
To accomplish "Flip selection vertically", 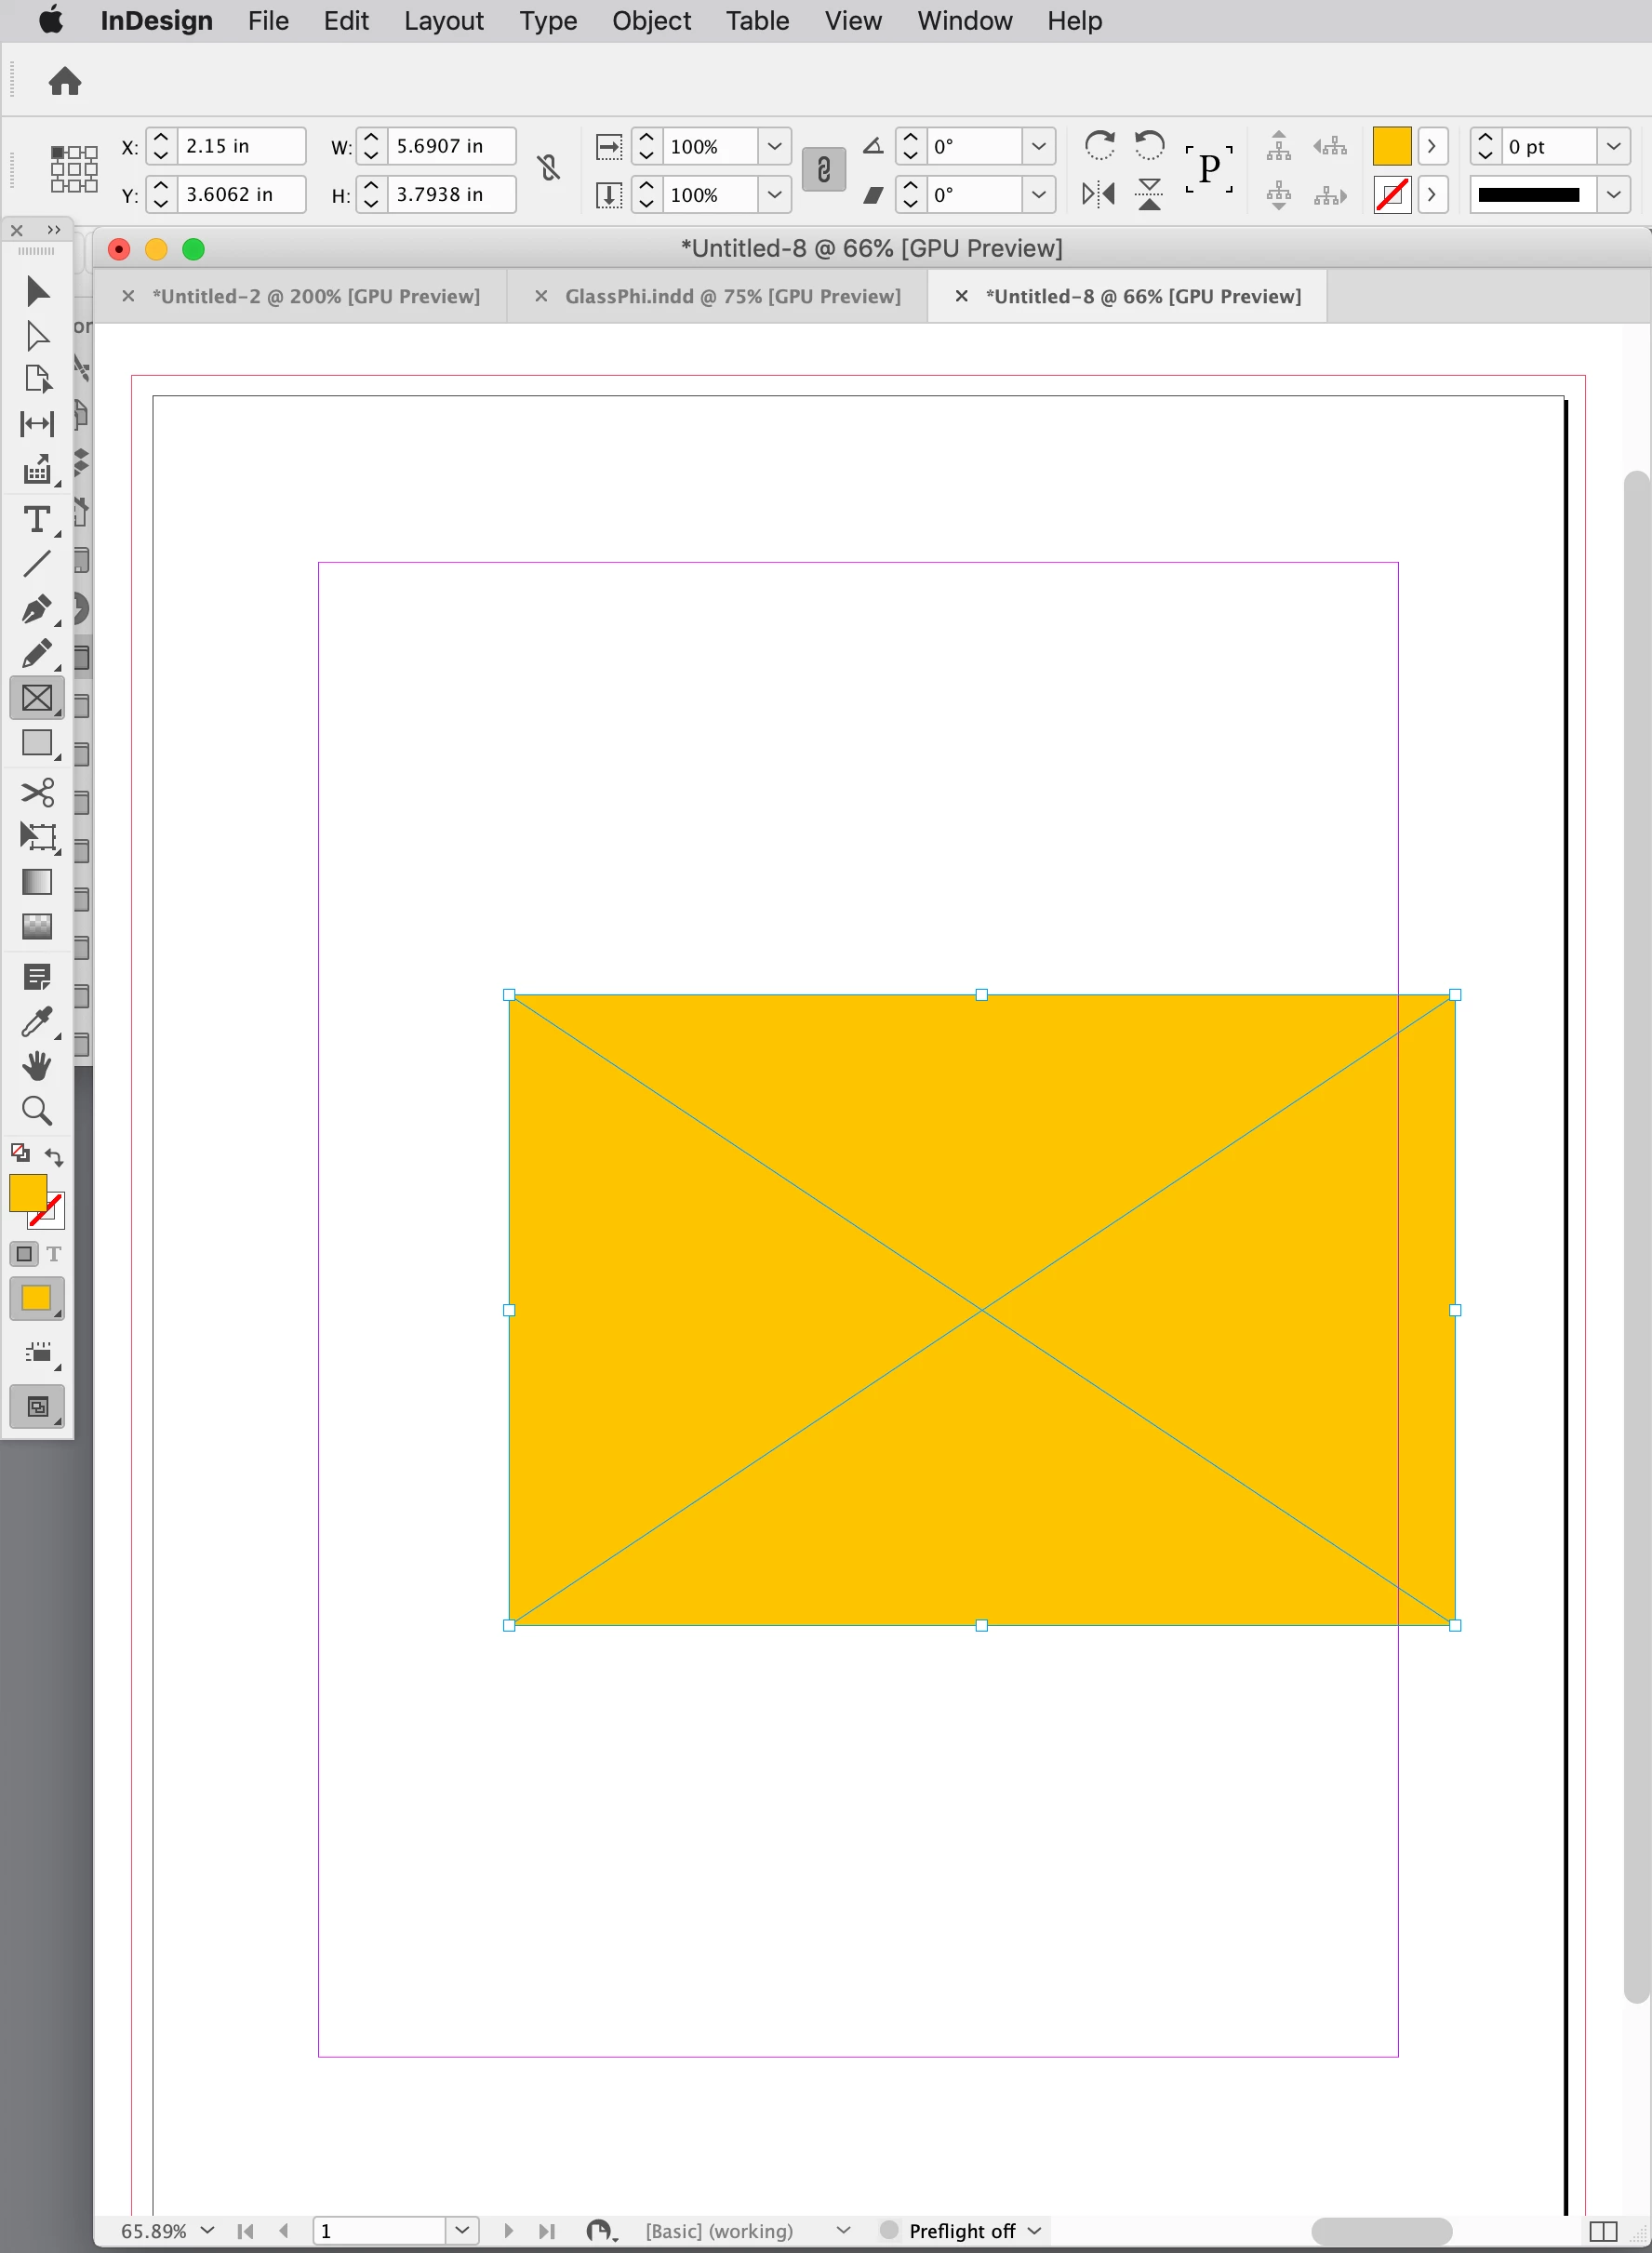I will pyautogui.click(x=1150, y=194).
